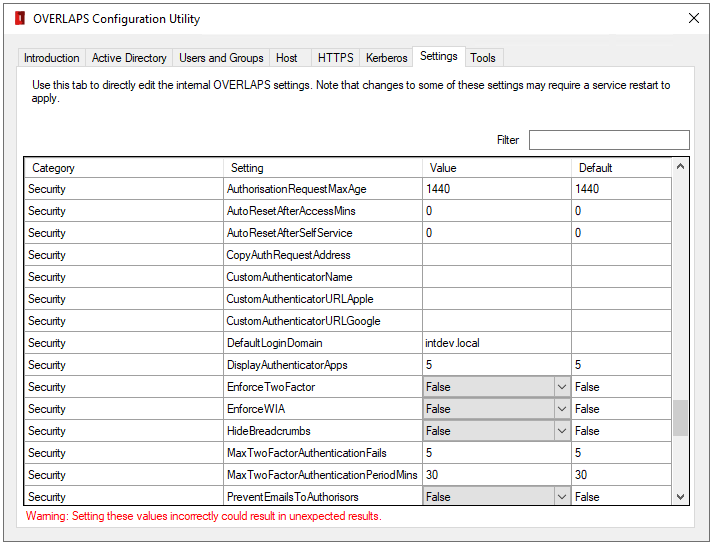Sort by the Setting column header
This screenshot has height=544, width=713.
click(x=323, y=168)
